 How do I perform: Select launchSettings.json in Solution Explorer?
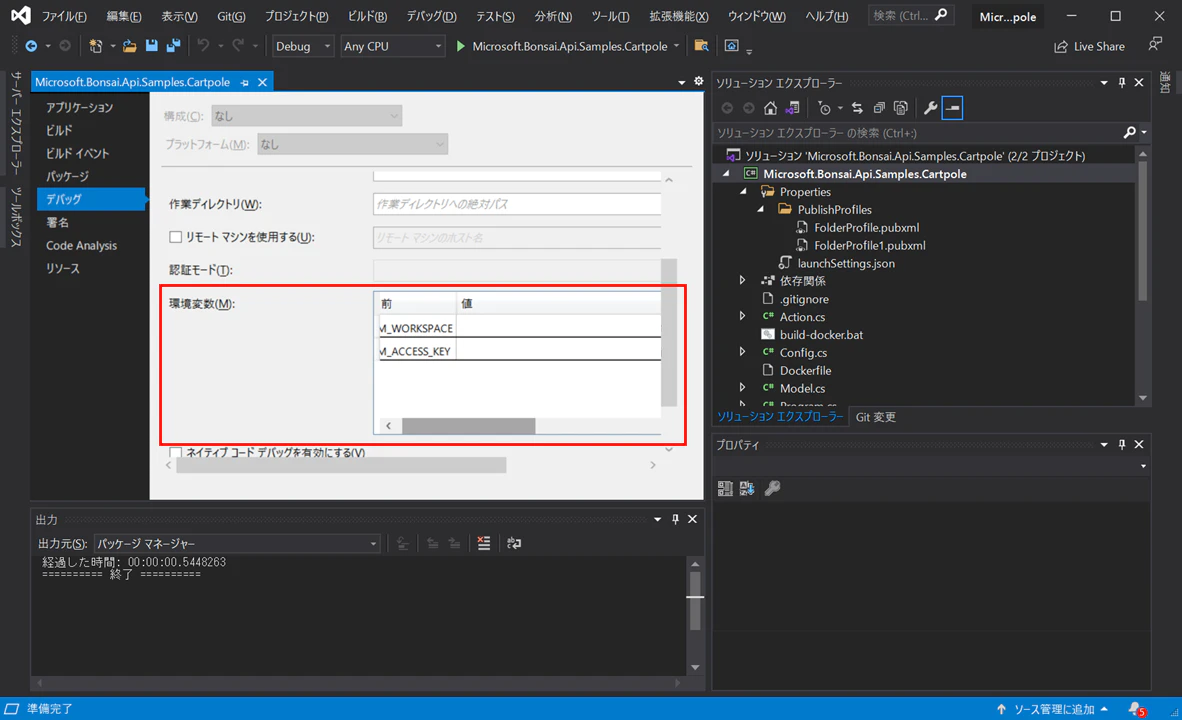pos(846,263)
